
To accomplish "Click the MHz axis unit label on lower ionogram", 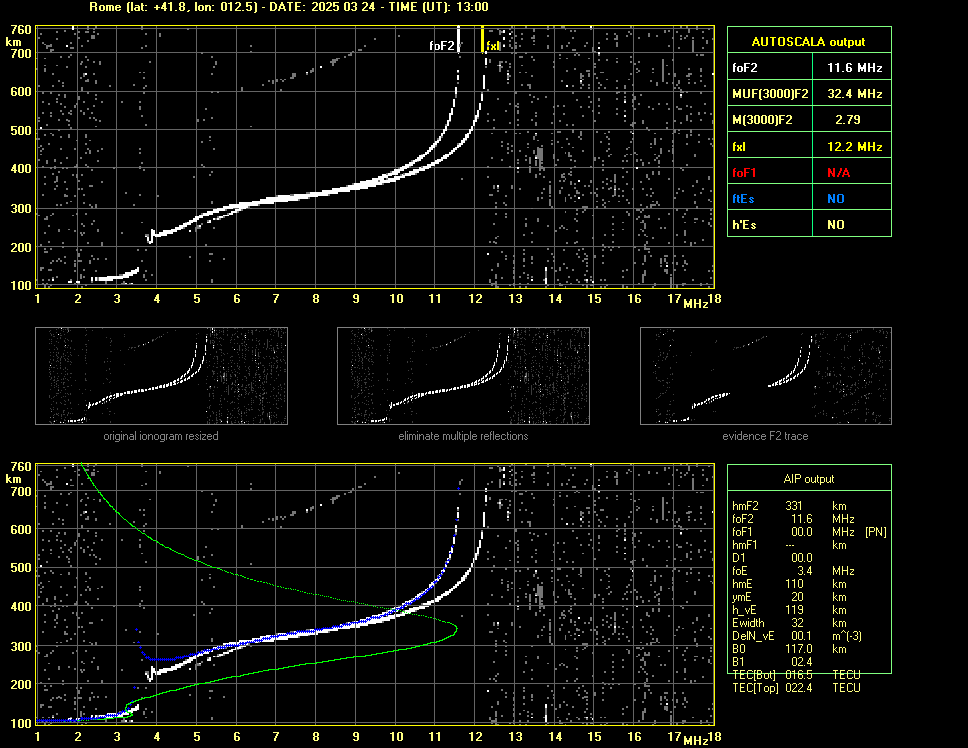I will tap(695, 741).
